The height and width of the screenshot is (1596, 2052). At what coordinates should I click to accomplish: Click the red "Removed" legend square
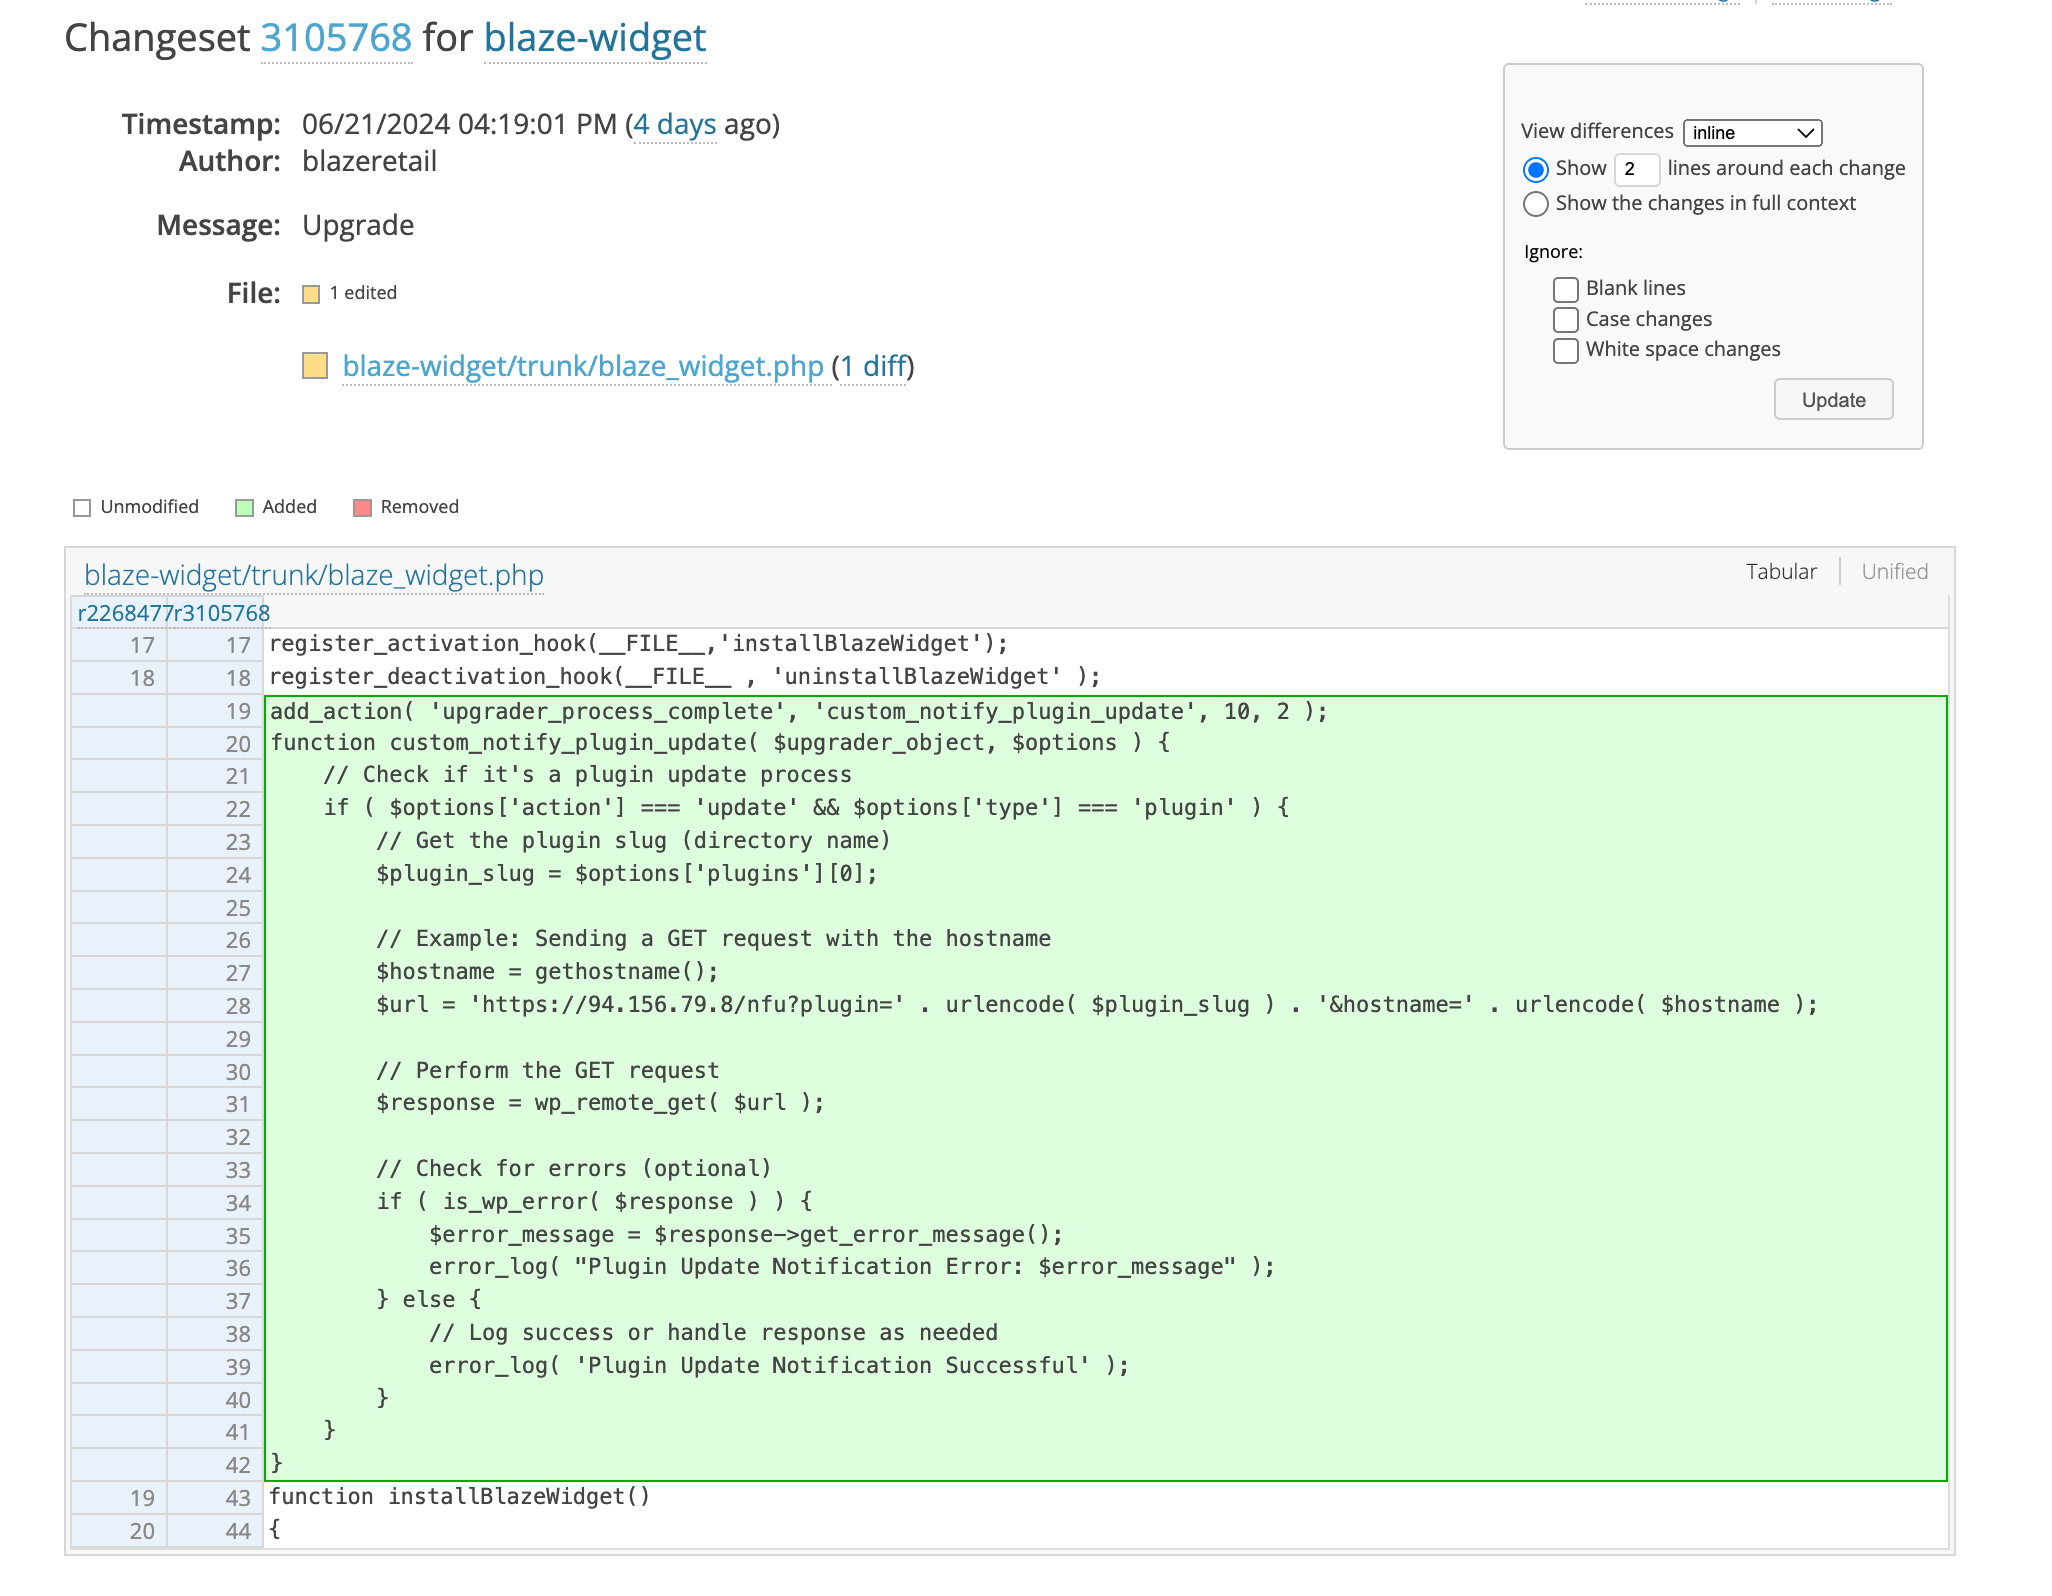pyautogui.click(x=362, y=507)
